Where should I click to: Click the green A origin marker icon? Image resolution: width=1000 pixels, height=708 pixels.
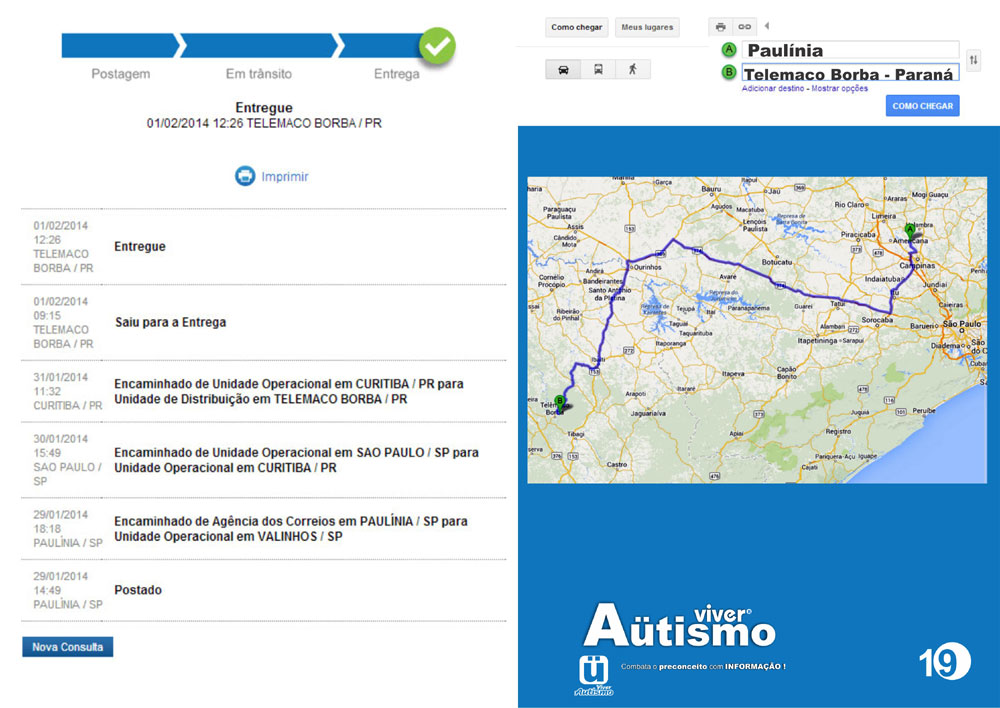tap(729, 49)
